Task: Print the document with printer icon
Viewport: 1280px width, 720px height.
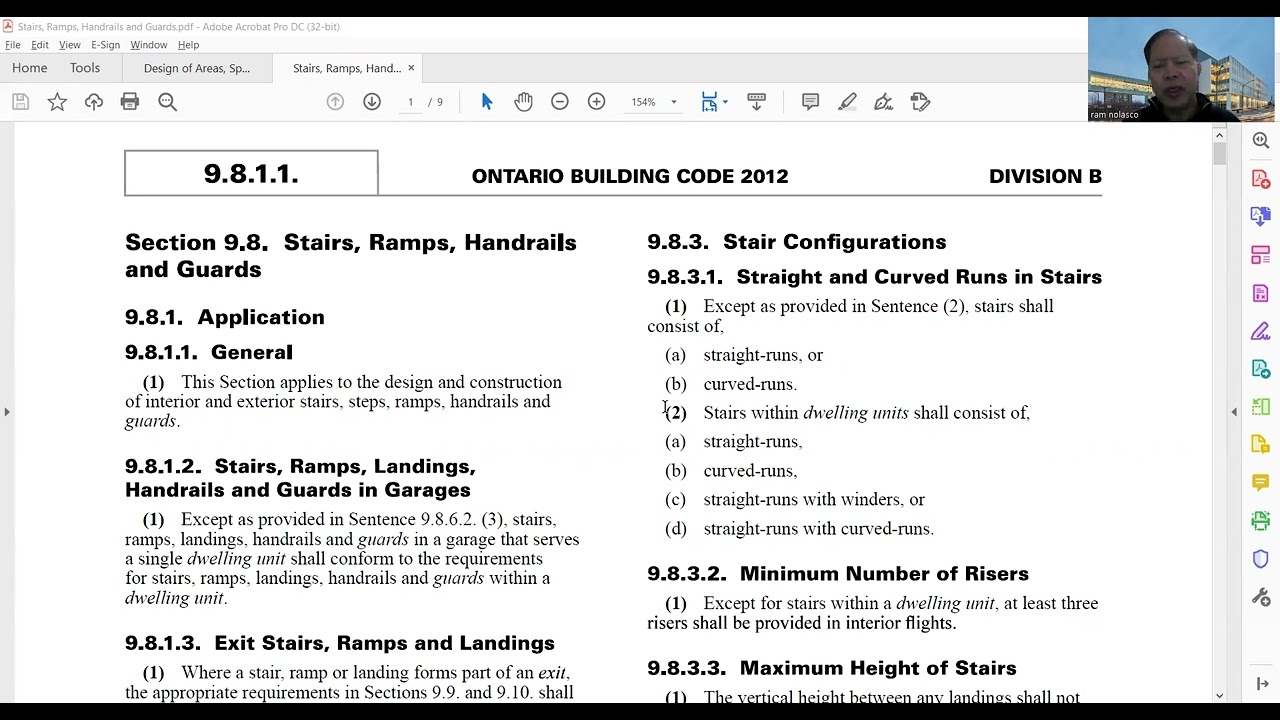Action: click(x=130, y=102)
